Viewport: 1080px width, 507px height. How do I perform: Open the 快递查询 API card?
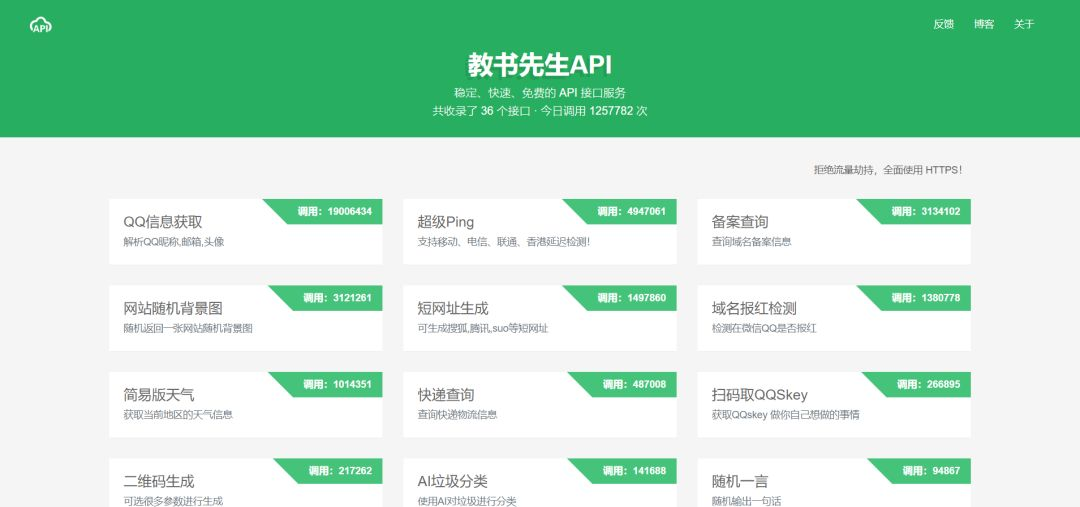click(539, 404)
